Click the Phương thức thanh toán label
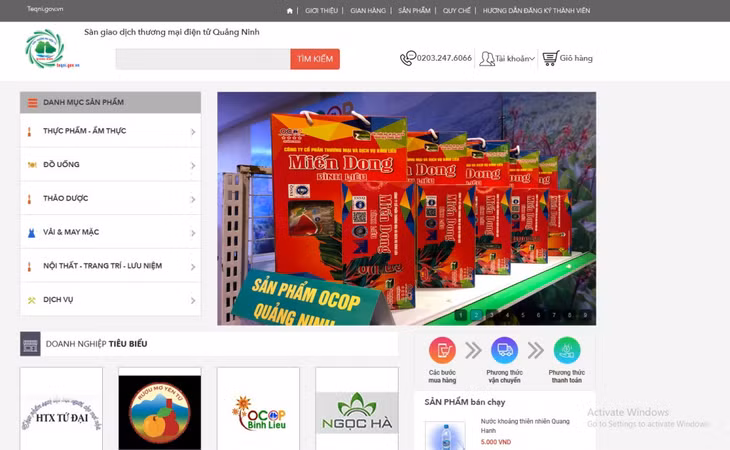 coord(567,376)
